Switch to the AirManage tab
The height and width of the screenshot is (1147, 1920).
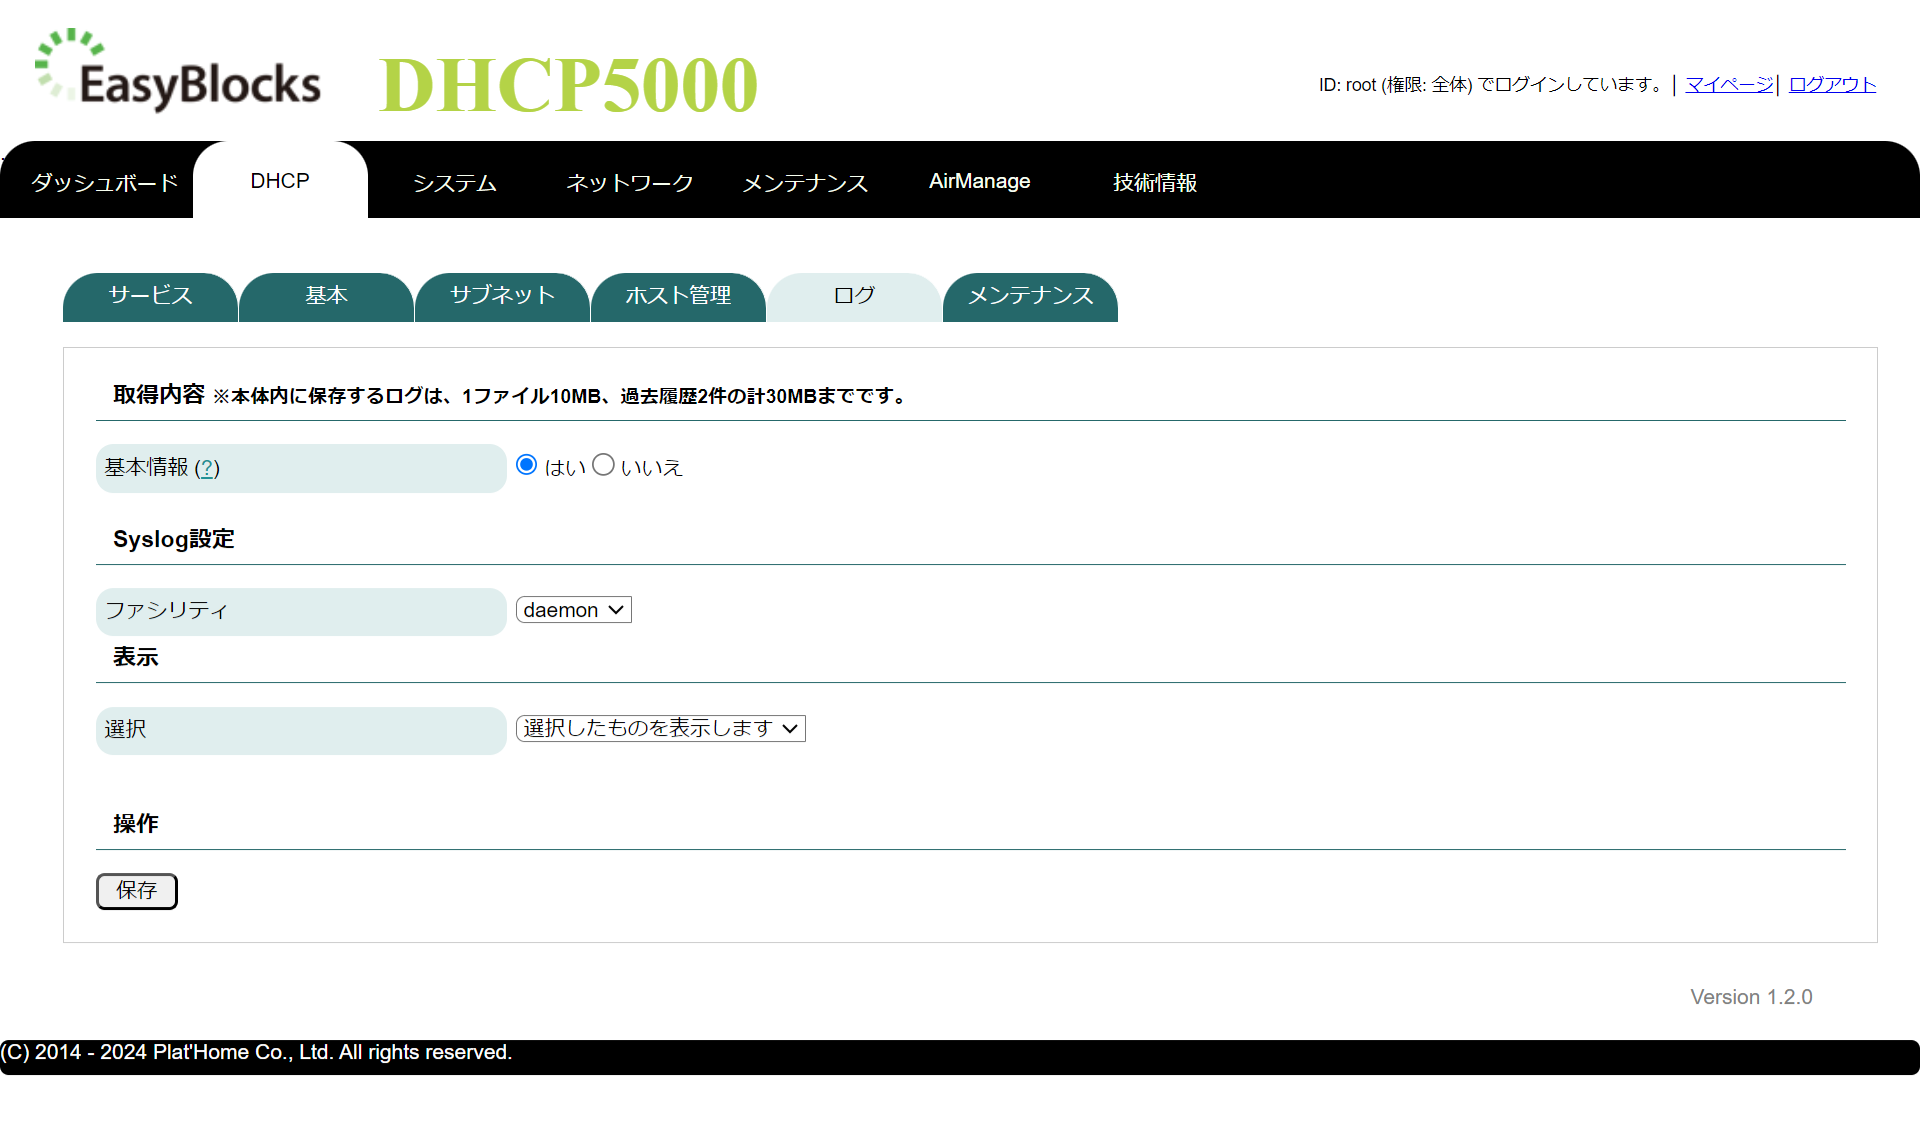(x=980, y=181)
